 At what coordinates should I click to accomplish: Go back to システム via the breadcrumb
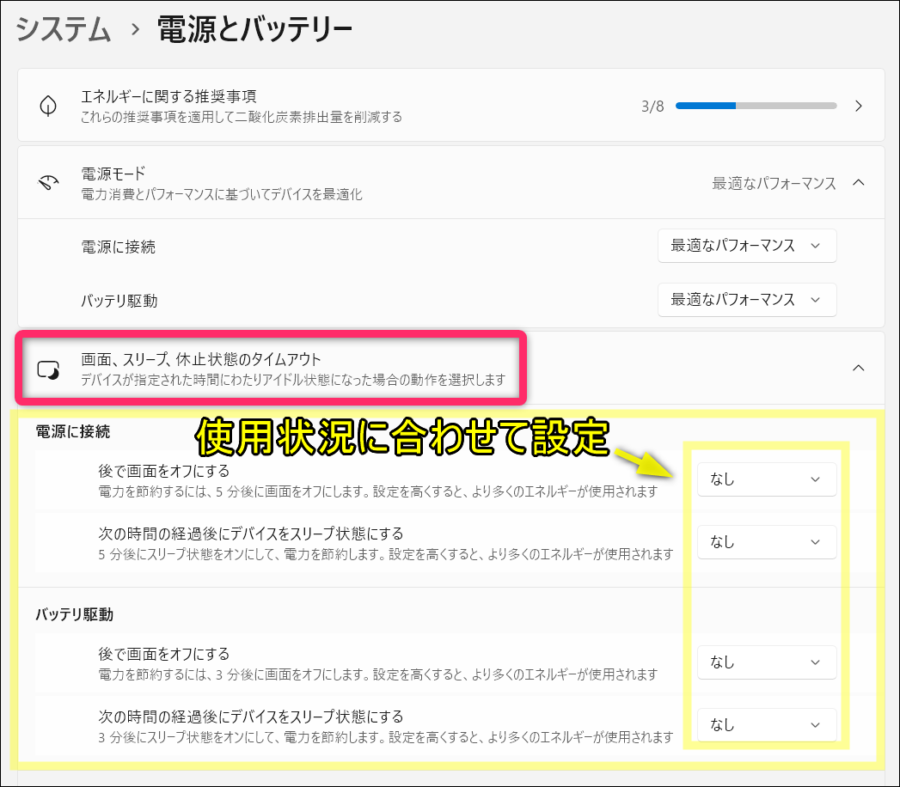63,30
